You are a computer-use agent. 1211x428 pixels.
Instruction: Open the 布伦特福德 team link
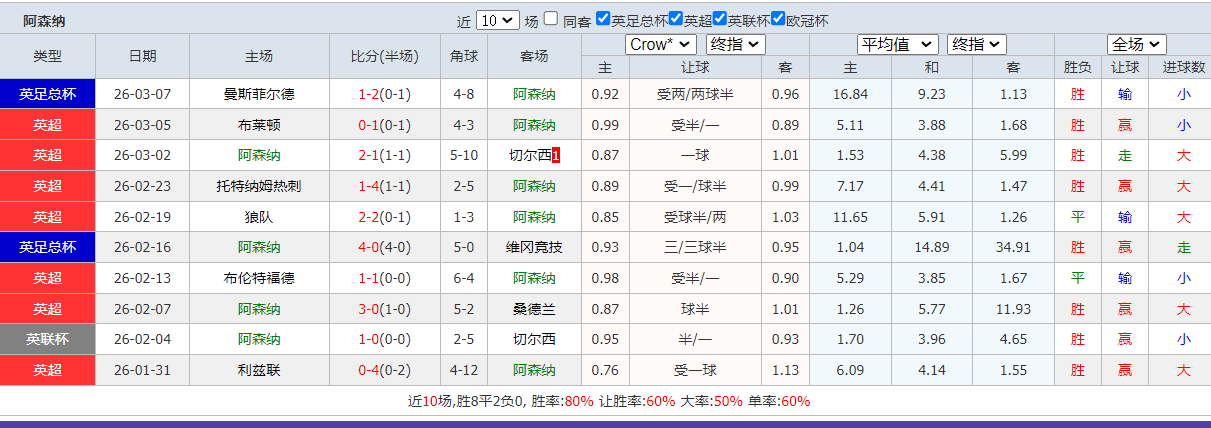click(x=259, y=278)
